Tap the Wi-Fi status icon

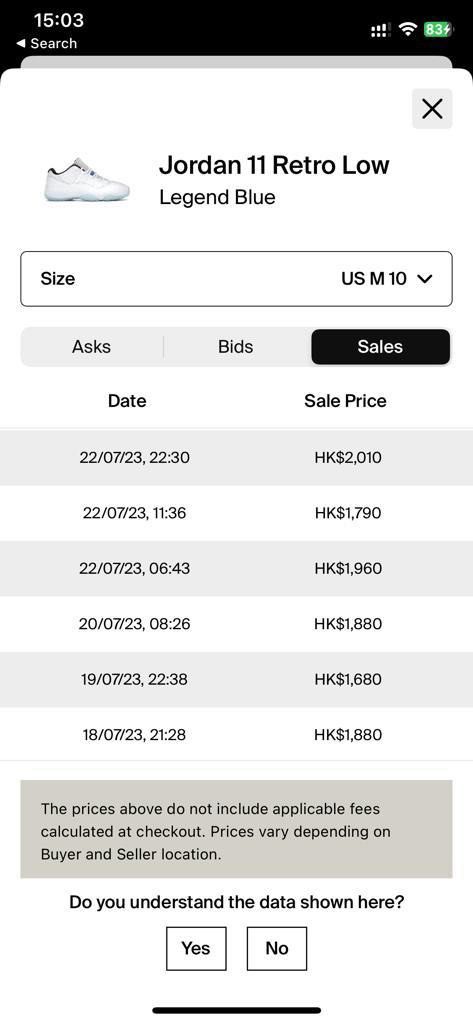click(409, 29)
